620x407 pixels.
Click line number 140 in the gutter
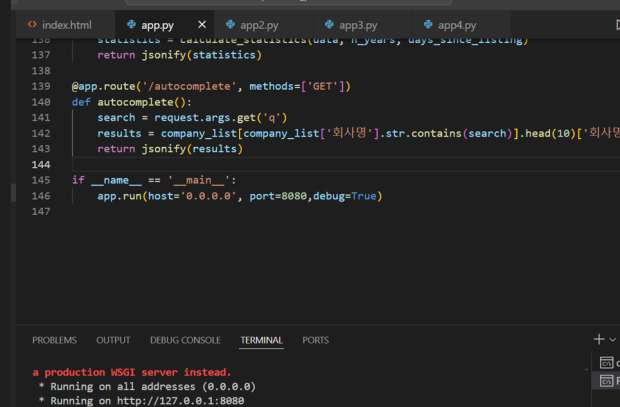point(41,102)
